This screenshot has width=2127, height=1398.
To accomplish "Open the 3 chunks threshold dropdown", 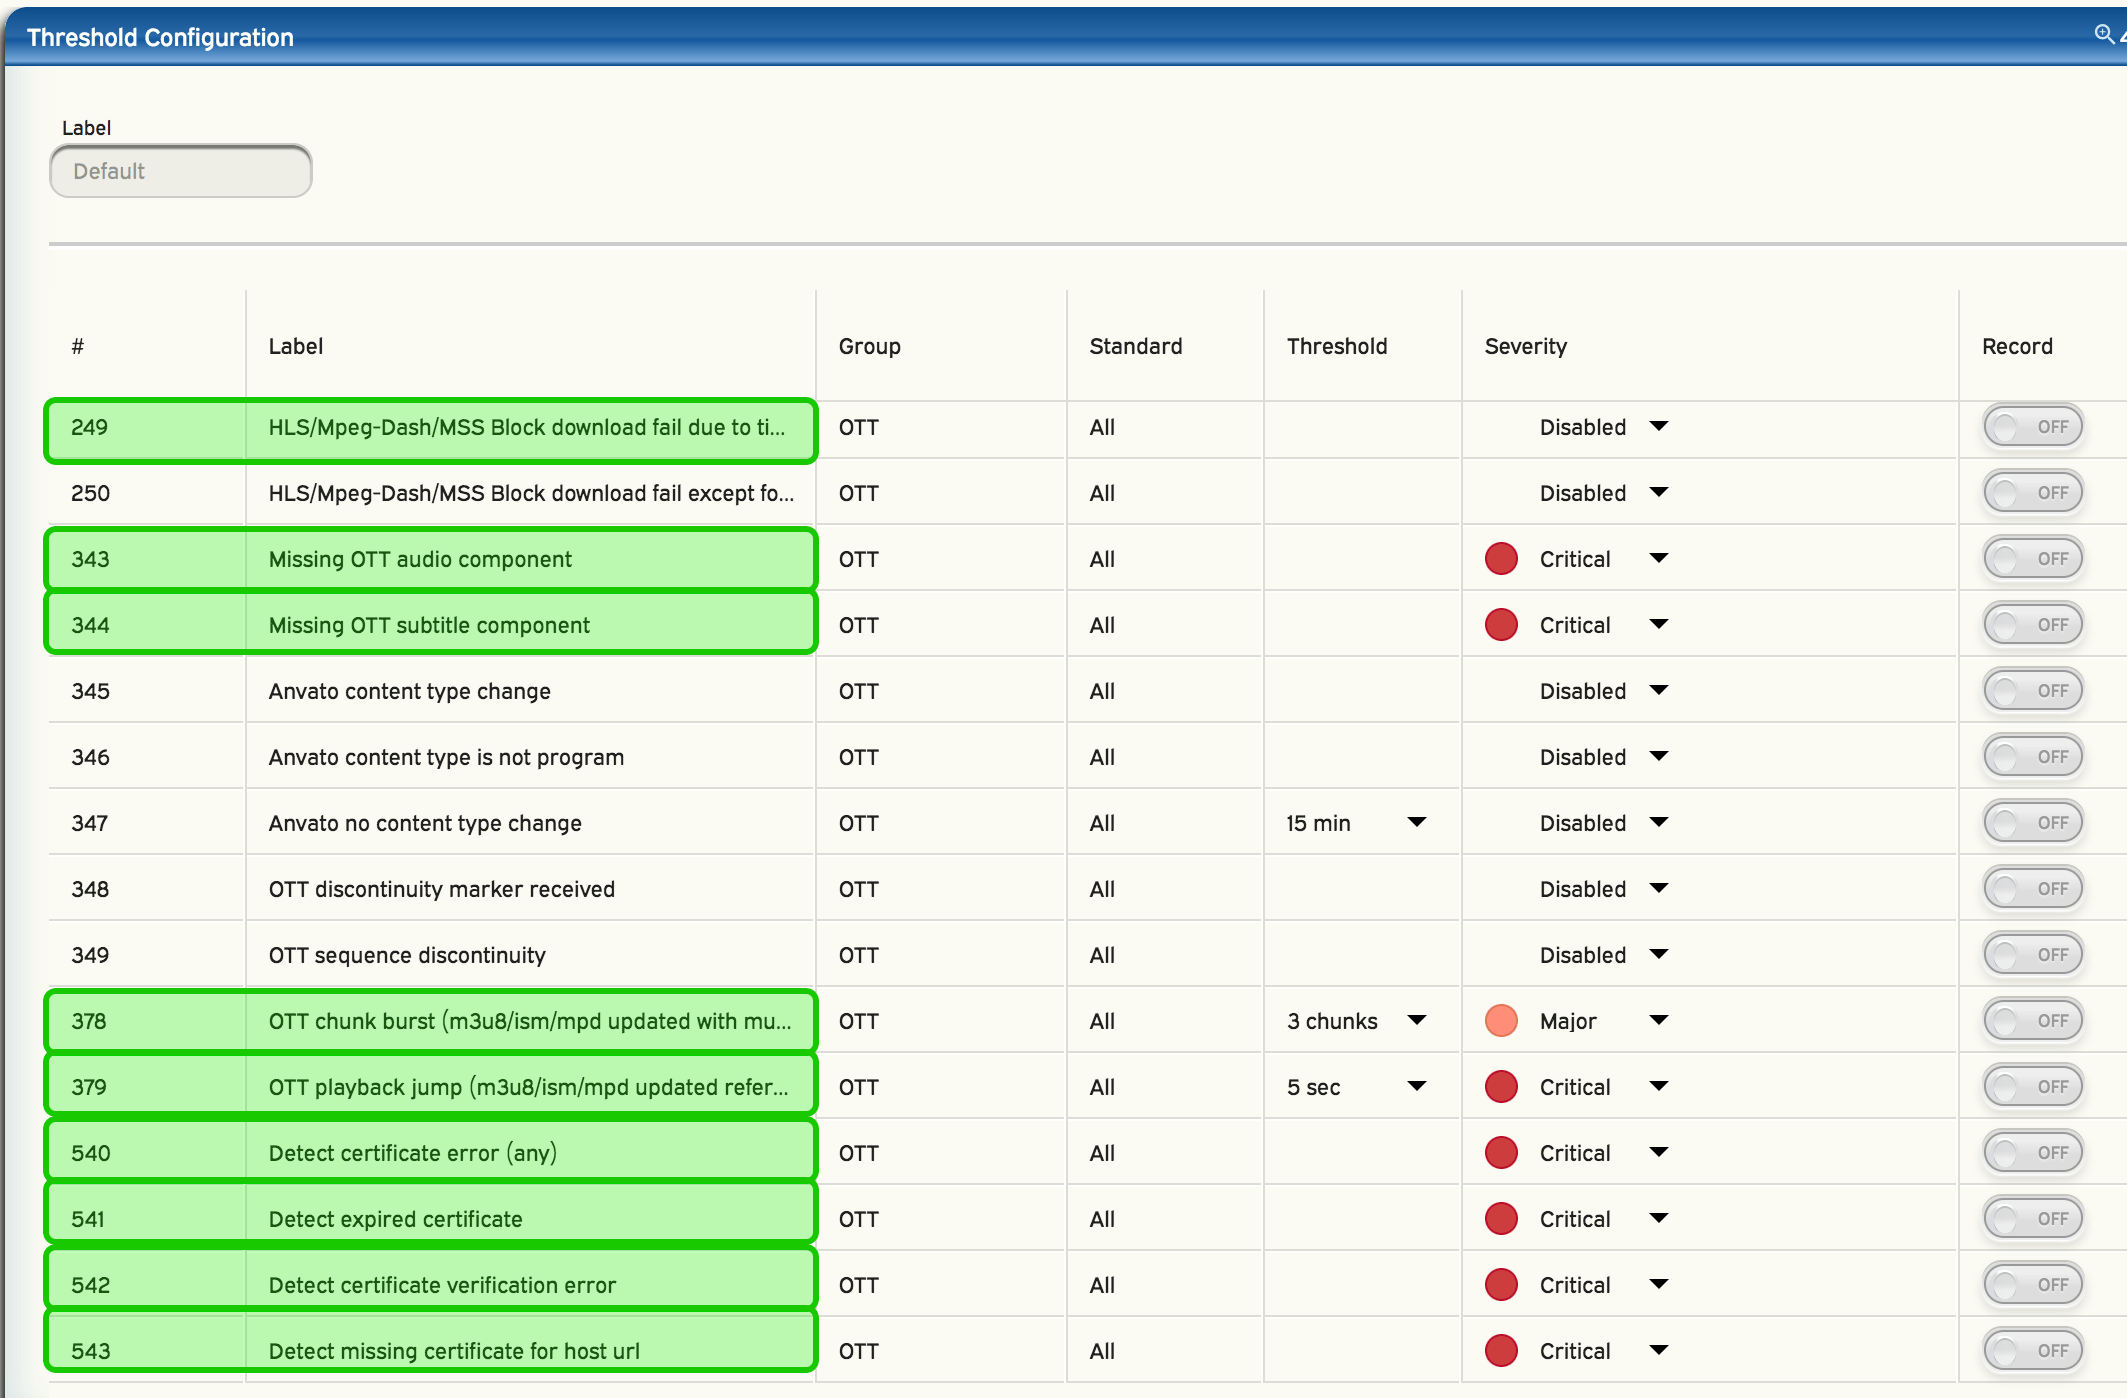I will point(1416,1021).
